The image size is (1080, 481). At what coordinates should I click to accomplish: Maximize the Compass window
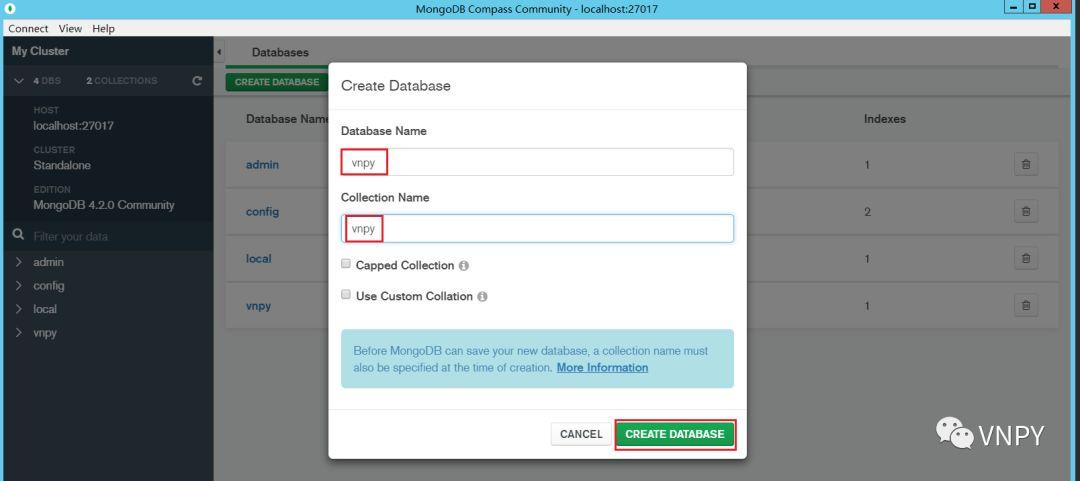coord(1032,6)
